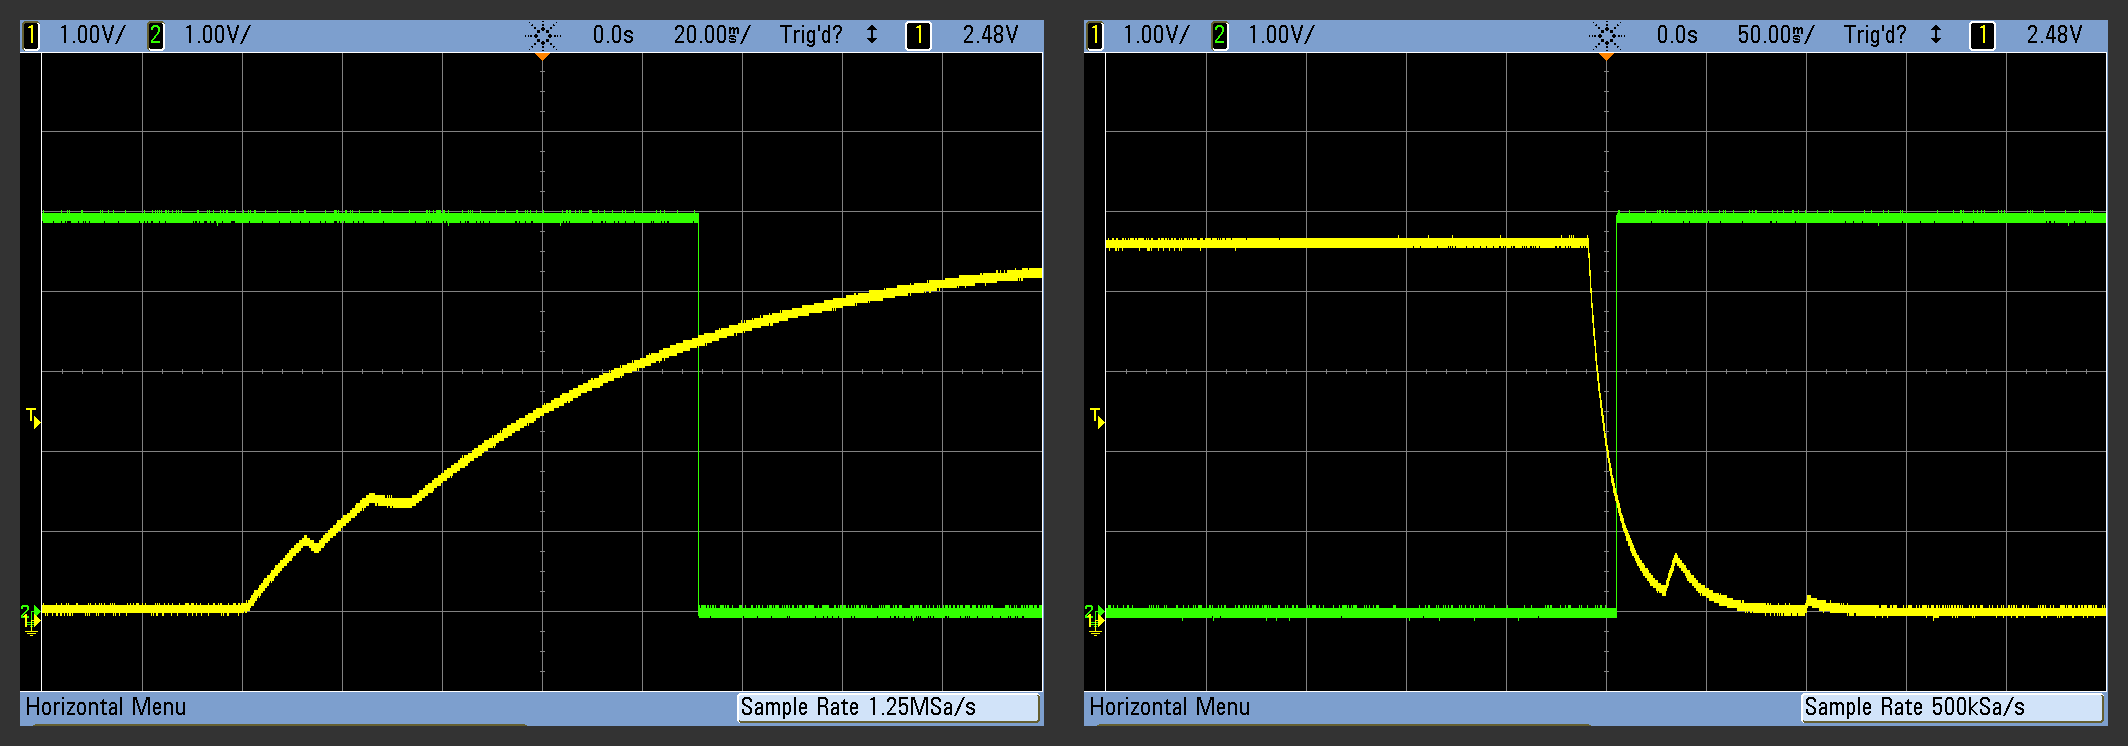The height and width of the screenshot is (746, 2128).
Task: Click the Sample Rate 500kSa/s box
Action: coord(1952,707)
